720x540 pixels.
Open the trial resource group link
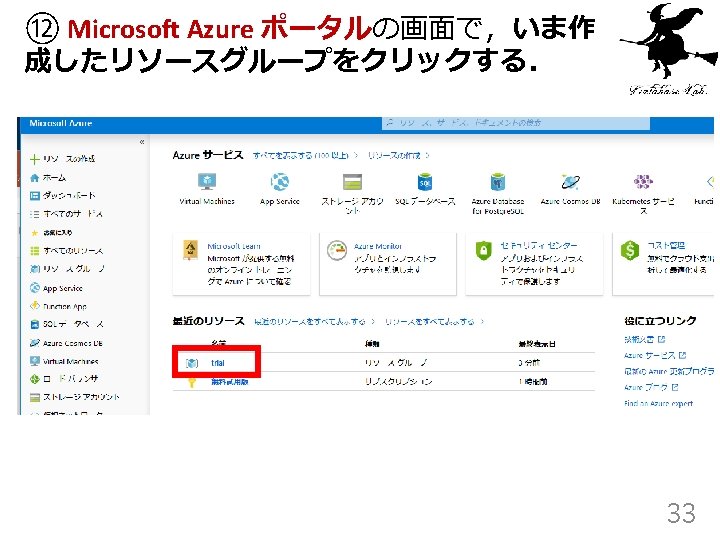pyautogui.click(x=218, y=363)
